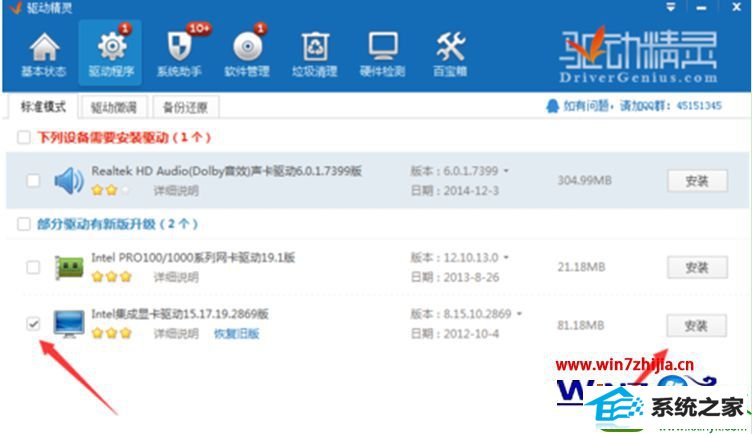Click 安装 for Intel integrated graphics driver
Image resolution: width=752 pixels, height=434 pixels.
[x=696, y=326]
